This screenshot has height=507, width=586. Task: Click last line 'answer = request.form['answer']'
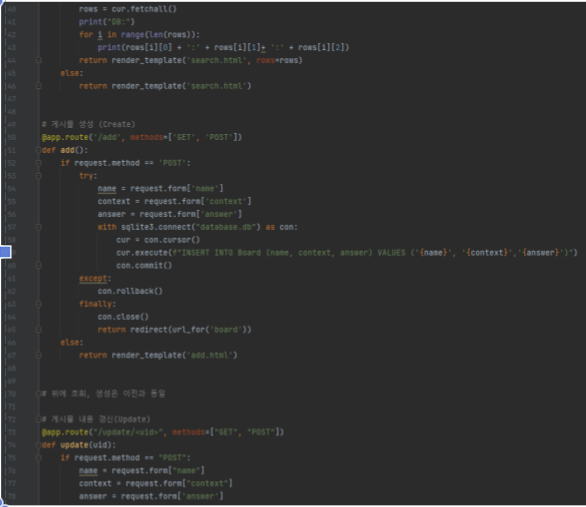click(151, 496)
